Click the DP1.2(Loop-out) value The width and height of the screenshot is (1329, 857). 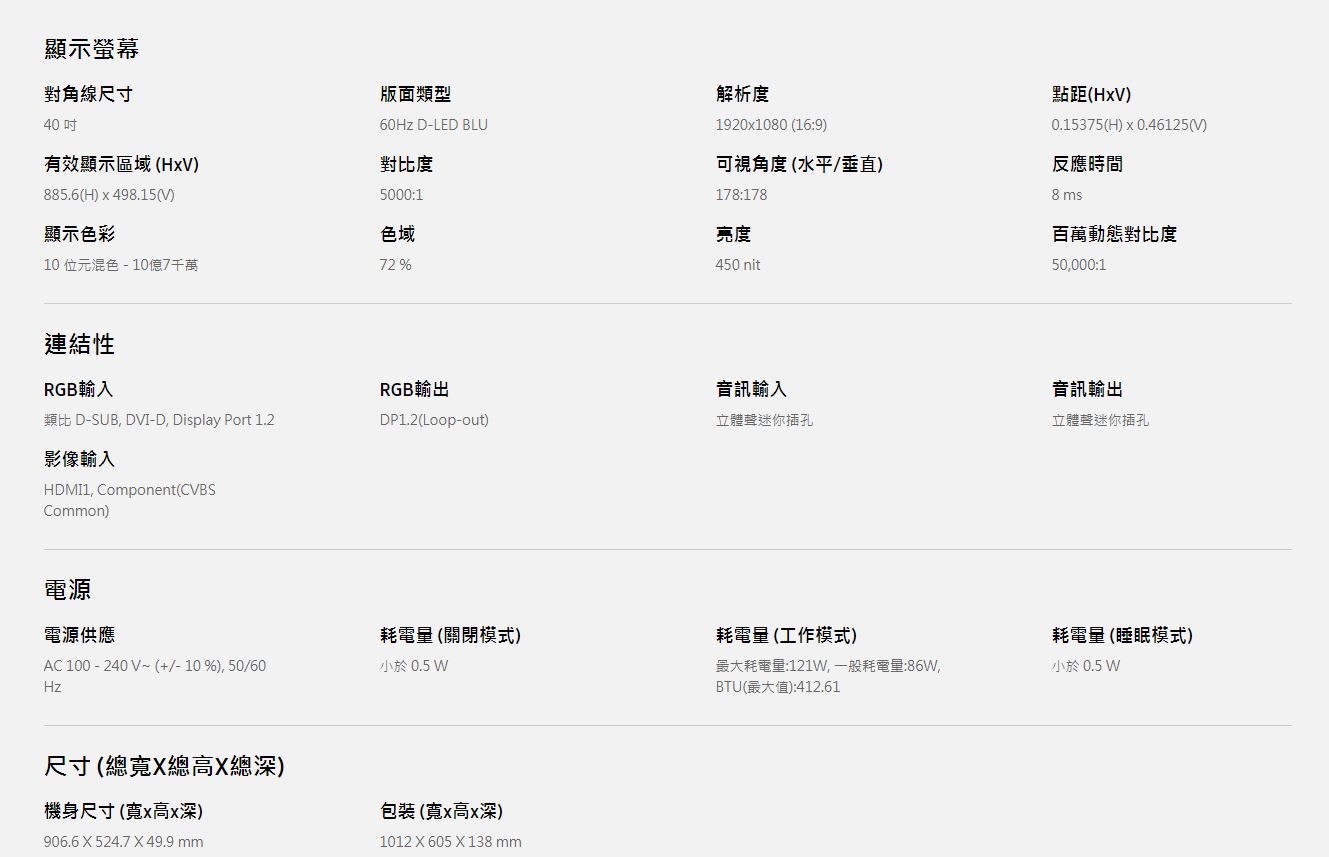(x=434, y=420)
